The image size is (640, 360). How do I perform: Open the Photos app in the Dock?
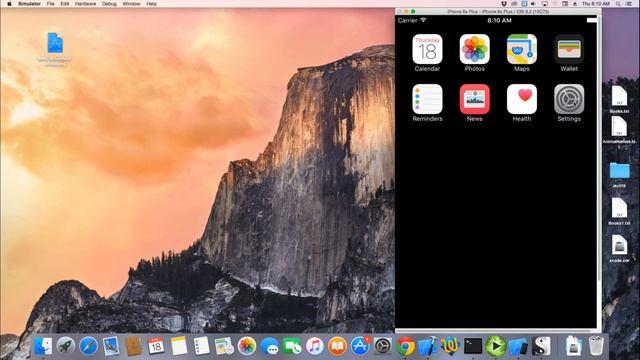click(247, 346)
